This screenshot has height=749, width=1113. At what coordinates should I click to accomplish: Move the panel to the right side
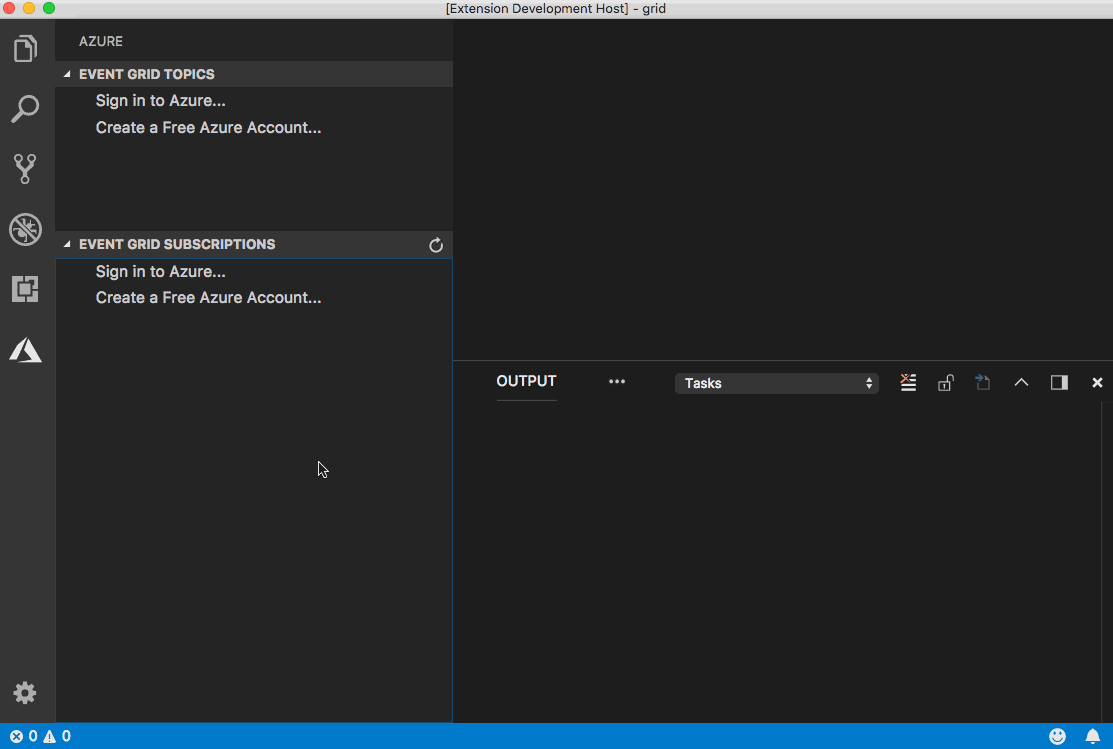click(x=1059, y=383)
